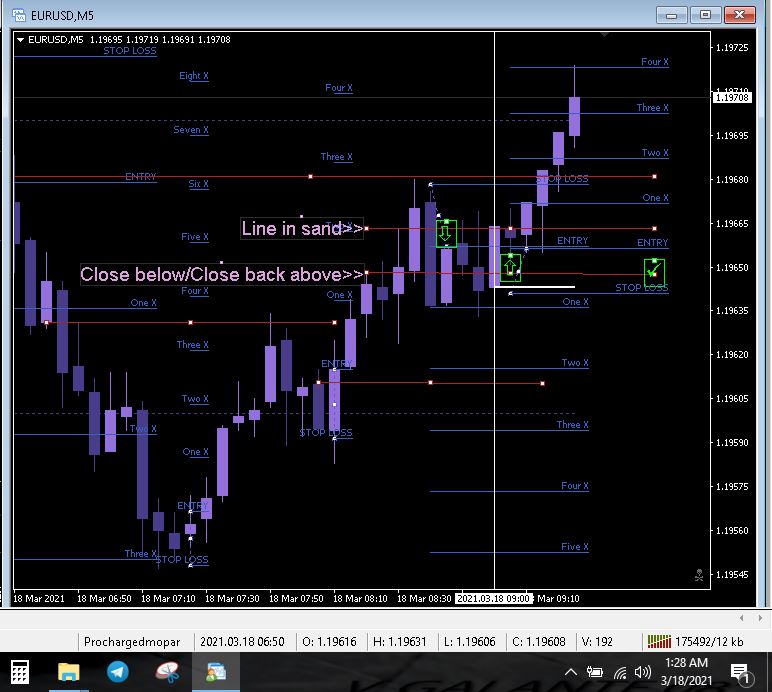Click the current price tag 1.19708
The width and height of the screenshot is (772, 692).
732,97
